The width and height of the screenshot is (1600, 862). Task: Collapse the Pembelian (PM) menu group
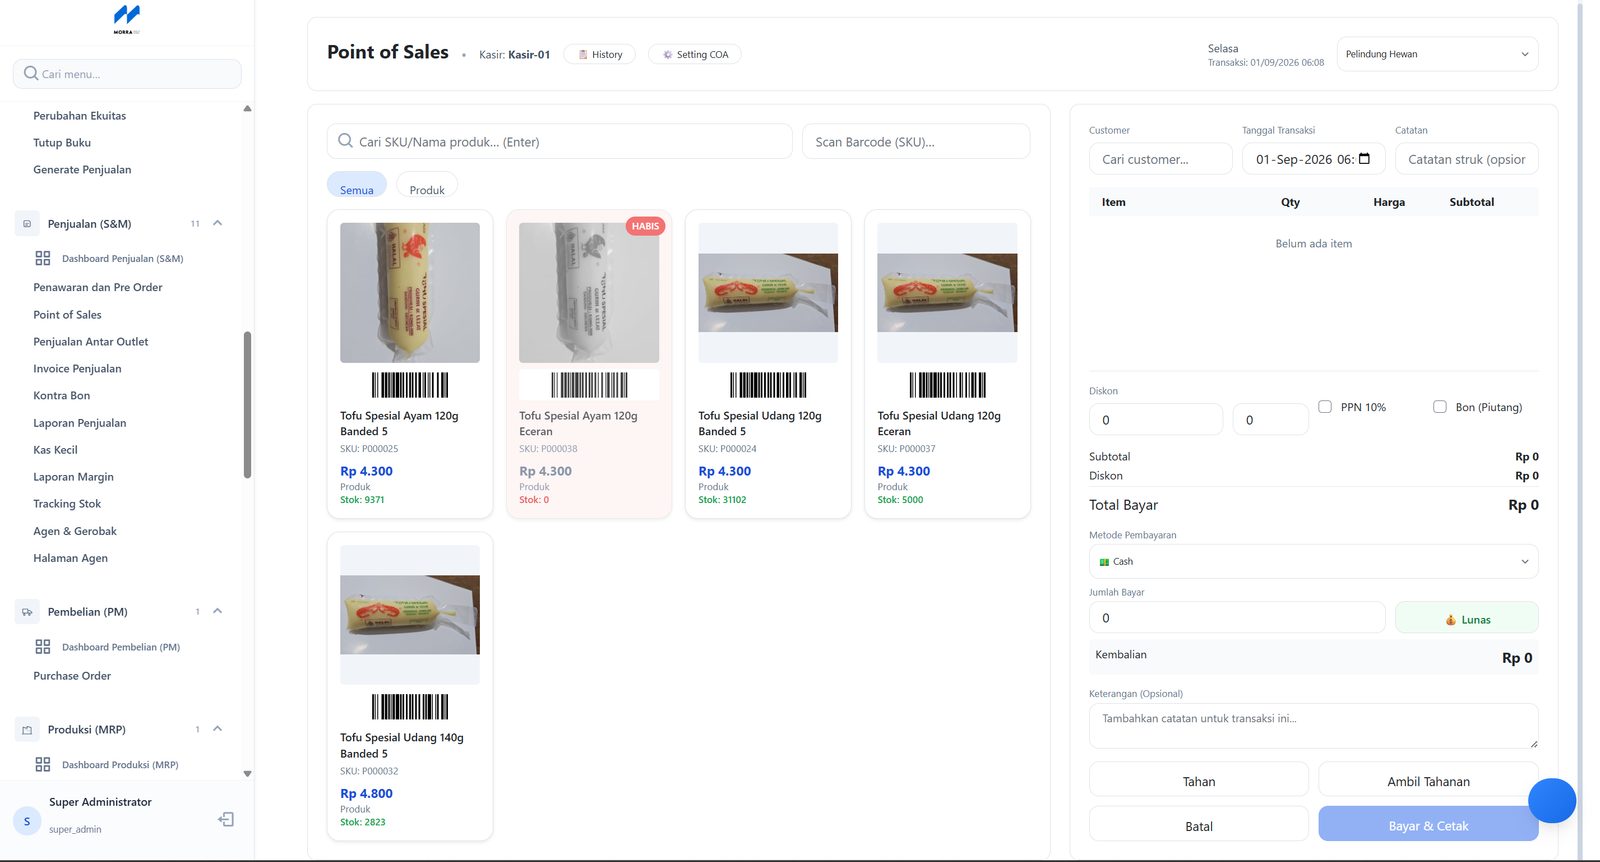(217, 611)
